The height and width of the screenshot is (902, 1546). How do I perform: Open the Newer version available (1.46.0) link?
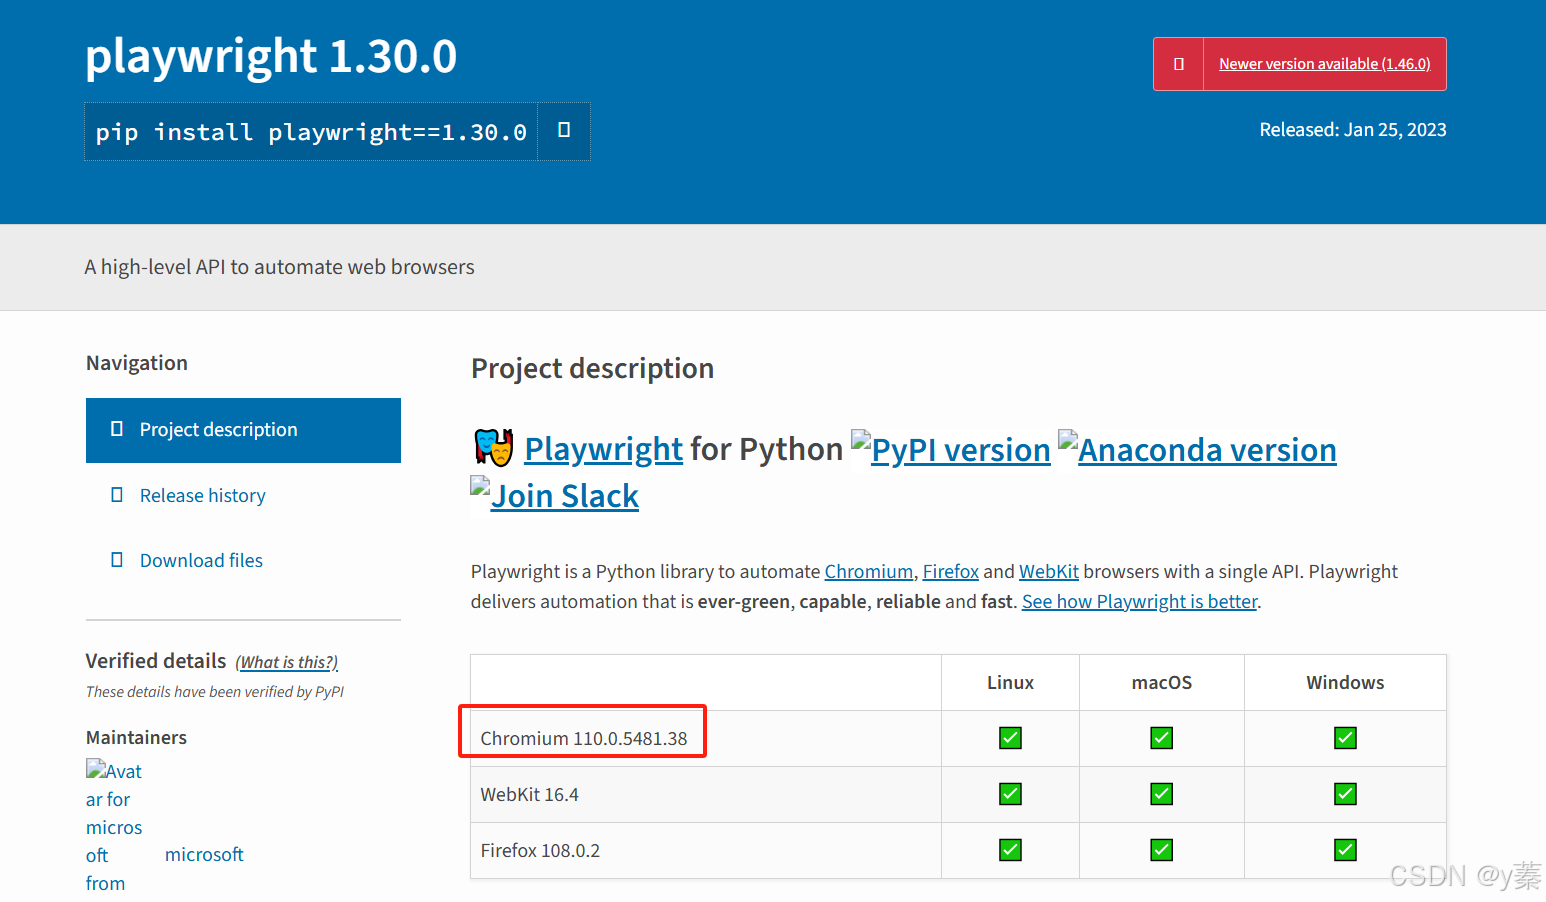[1324, 64]
